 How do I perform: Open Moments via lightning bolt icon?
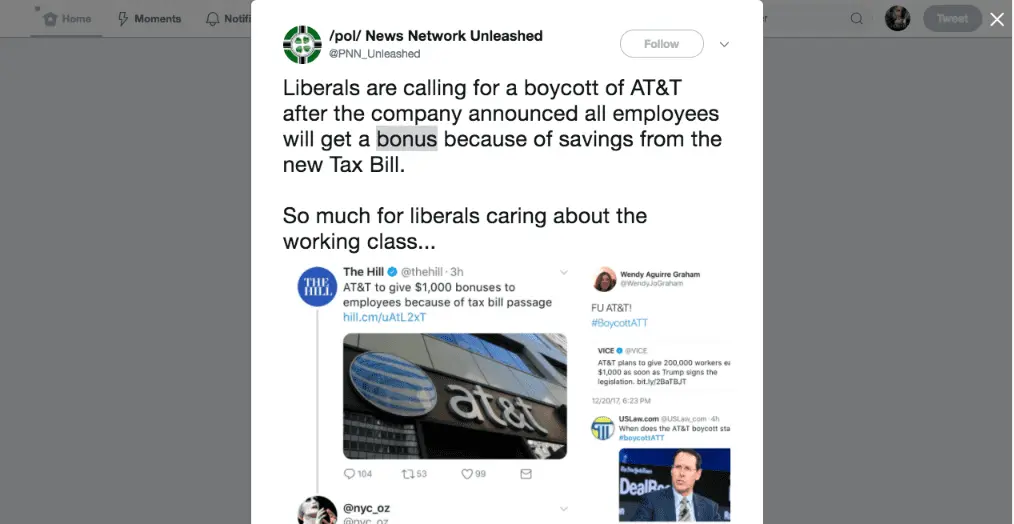[x=123, y=19]
